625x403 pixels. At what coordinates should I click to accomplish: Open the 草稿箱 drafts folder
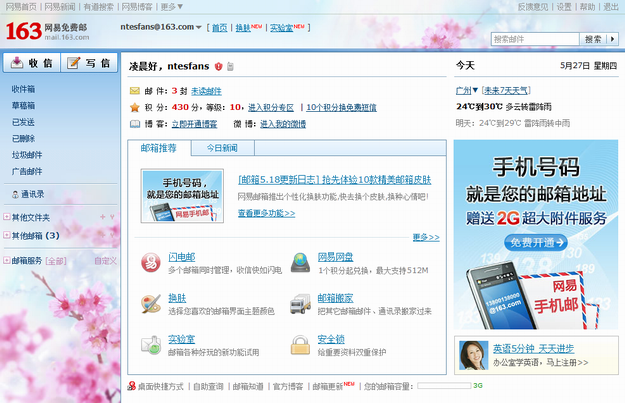click(x=23, y=106)
